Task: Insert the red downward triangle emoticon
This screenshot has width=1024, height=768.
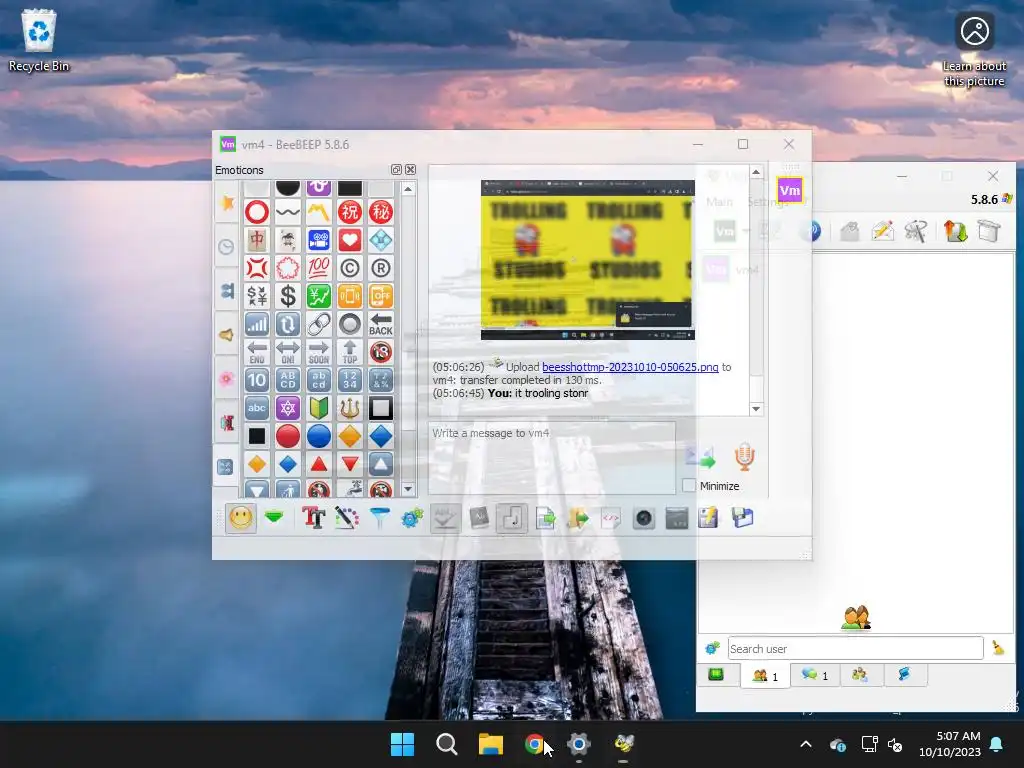Action: click(x=349, y=464)
